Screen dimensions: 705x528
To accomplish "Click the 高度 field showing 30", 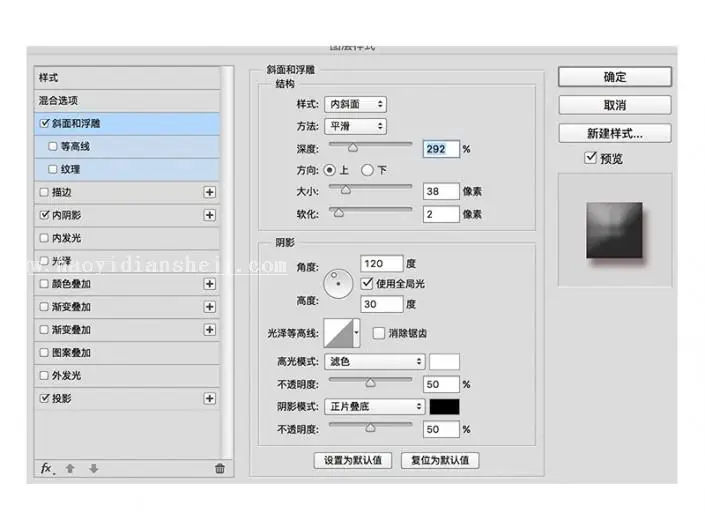I will [x=382, y=304].
